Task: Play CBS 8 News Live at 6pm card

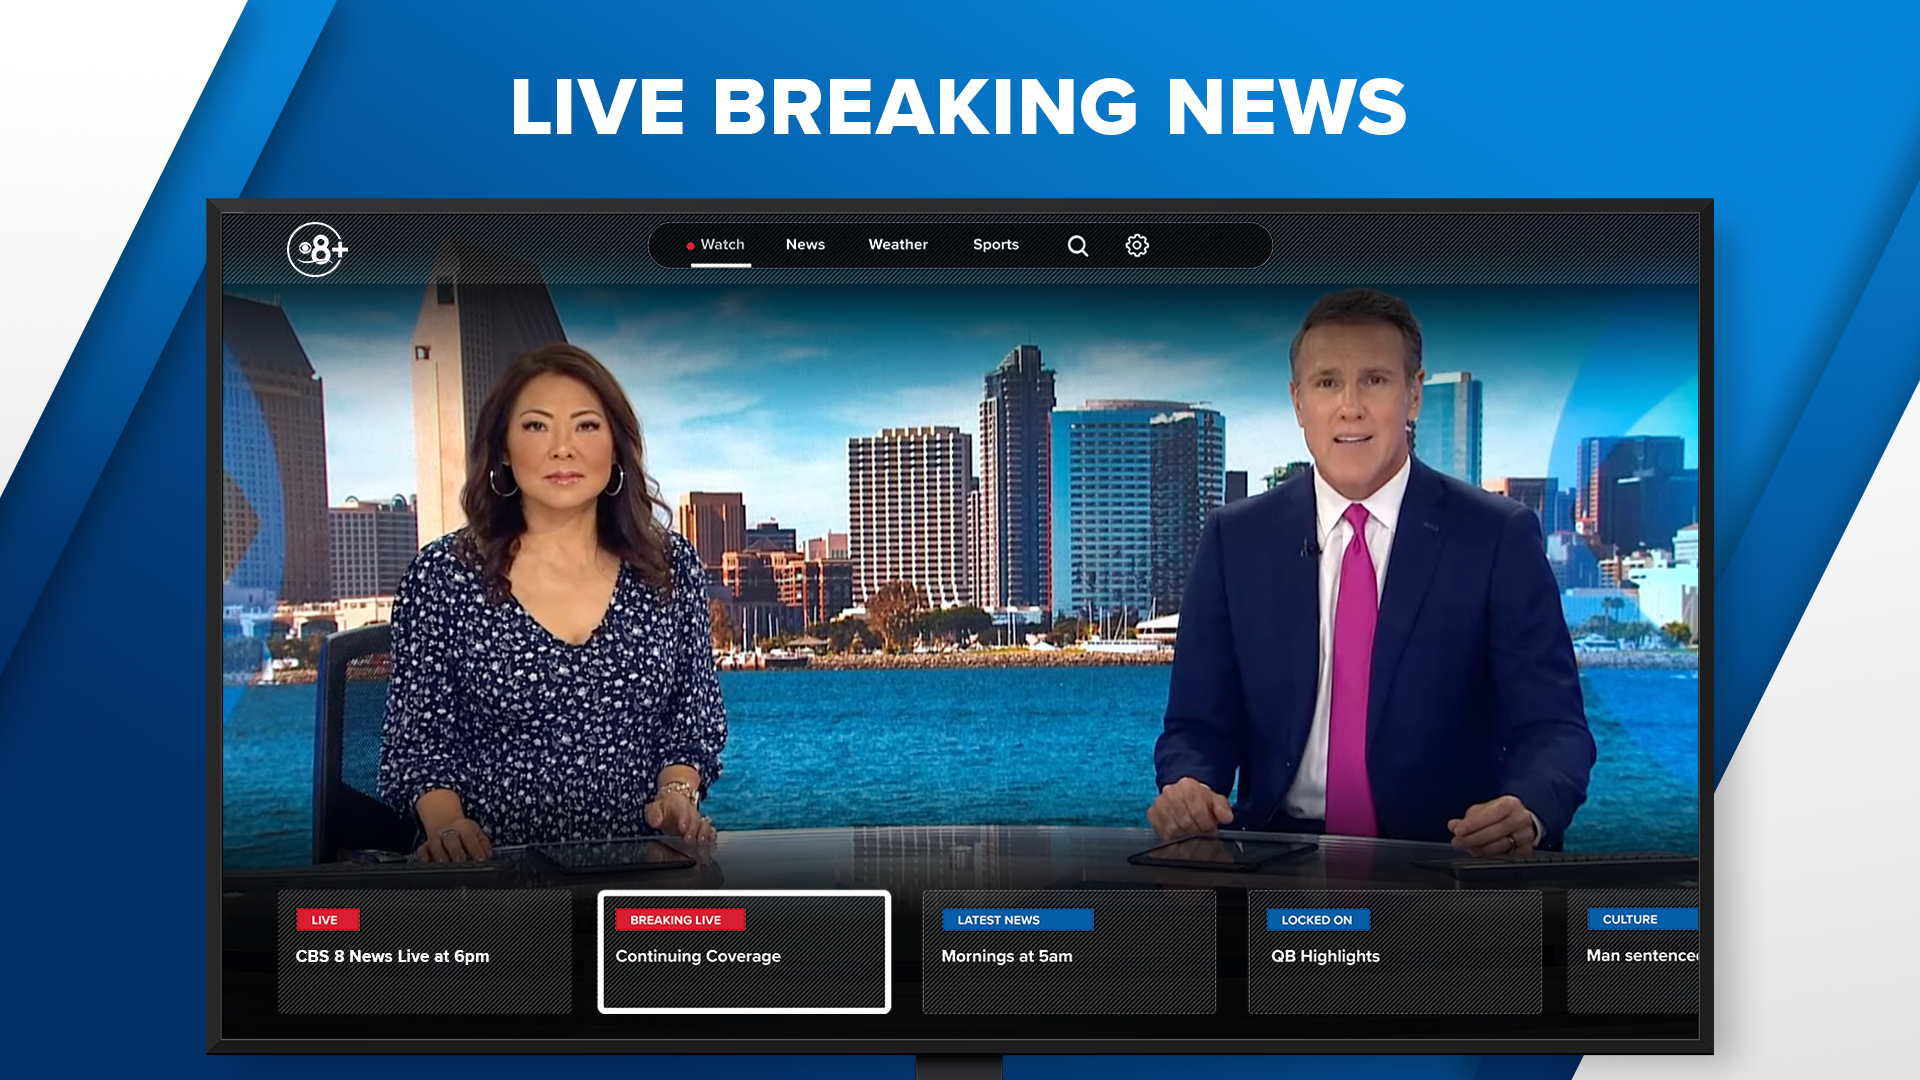Action: click(425, 952)
